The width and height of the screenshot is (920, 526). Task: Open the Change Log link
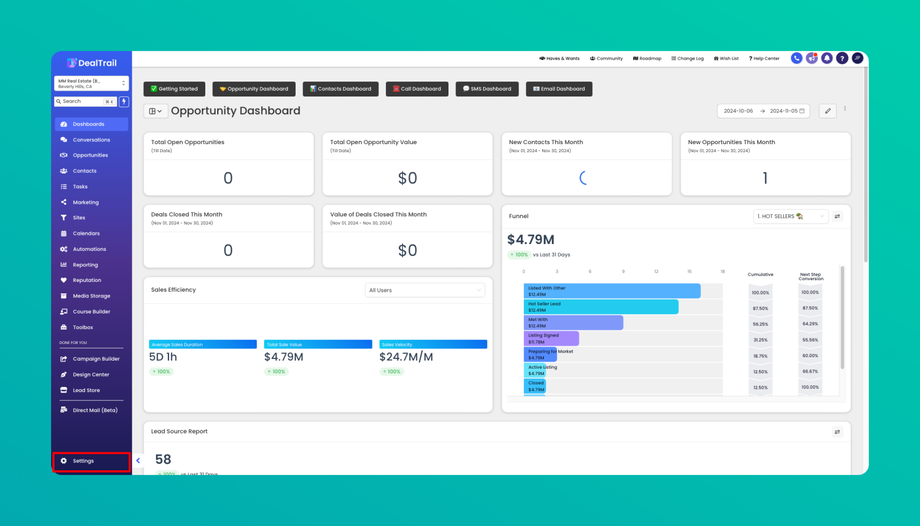click(x=687, y=59)
